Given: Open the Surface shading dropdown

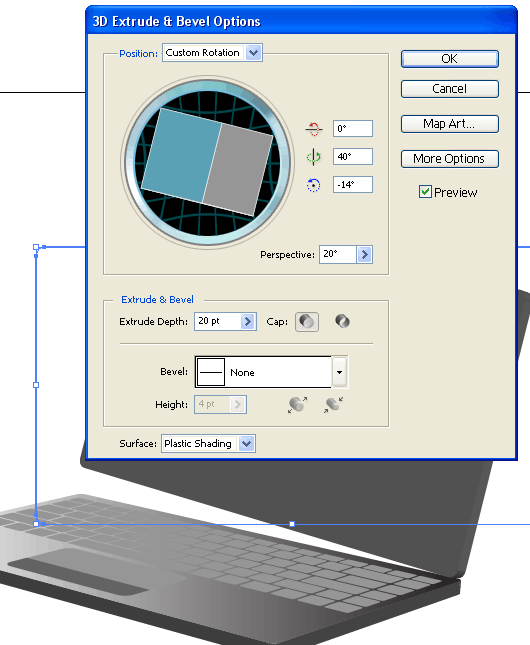Looking at the screenshot, I should [246, 443].
